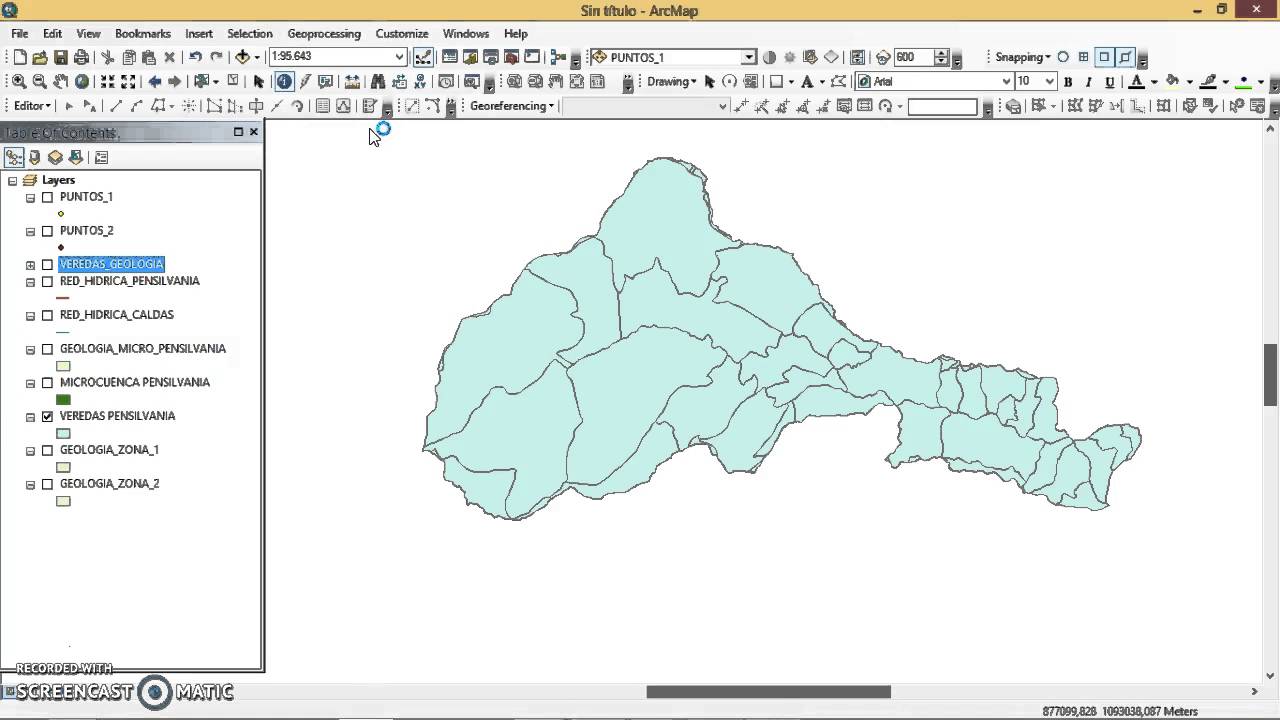Expand the VEREDAS_GEOLOGIA layer

pos(30,264)
